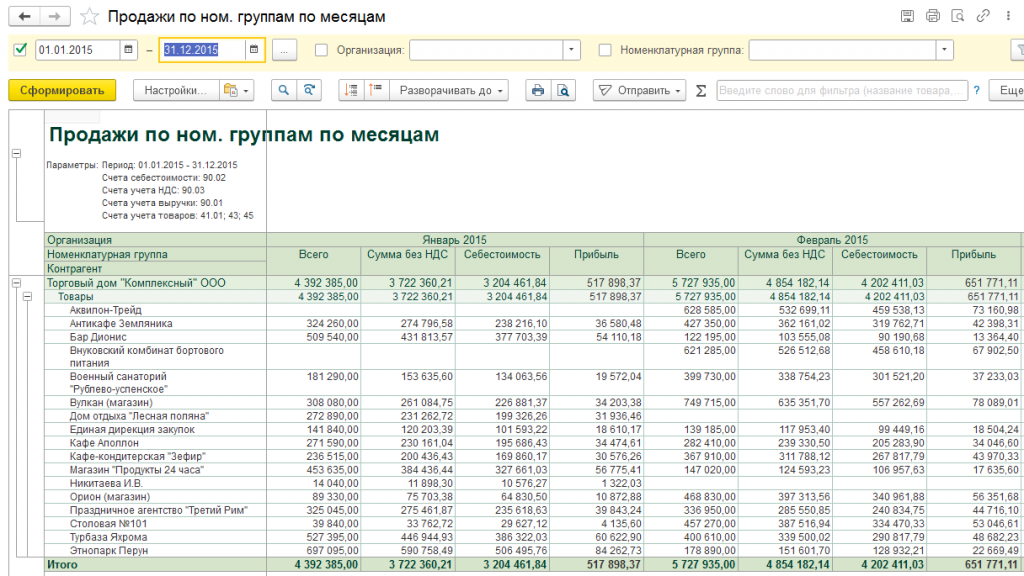The image size is (1024, 576).
Task: Click the Сформировать button
Action: tap(62, 90)
